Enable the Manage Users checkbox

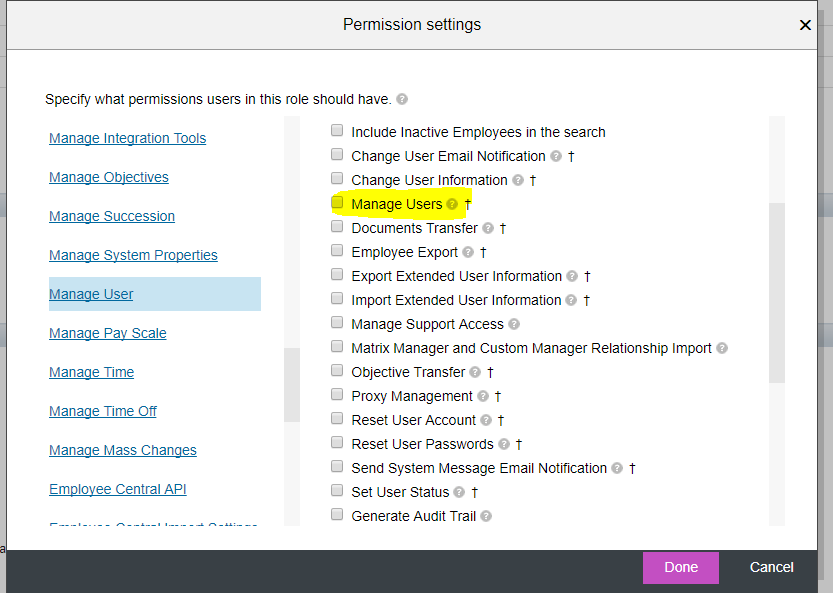click(x=337, y=202)
